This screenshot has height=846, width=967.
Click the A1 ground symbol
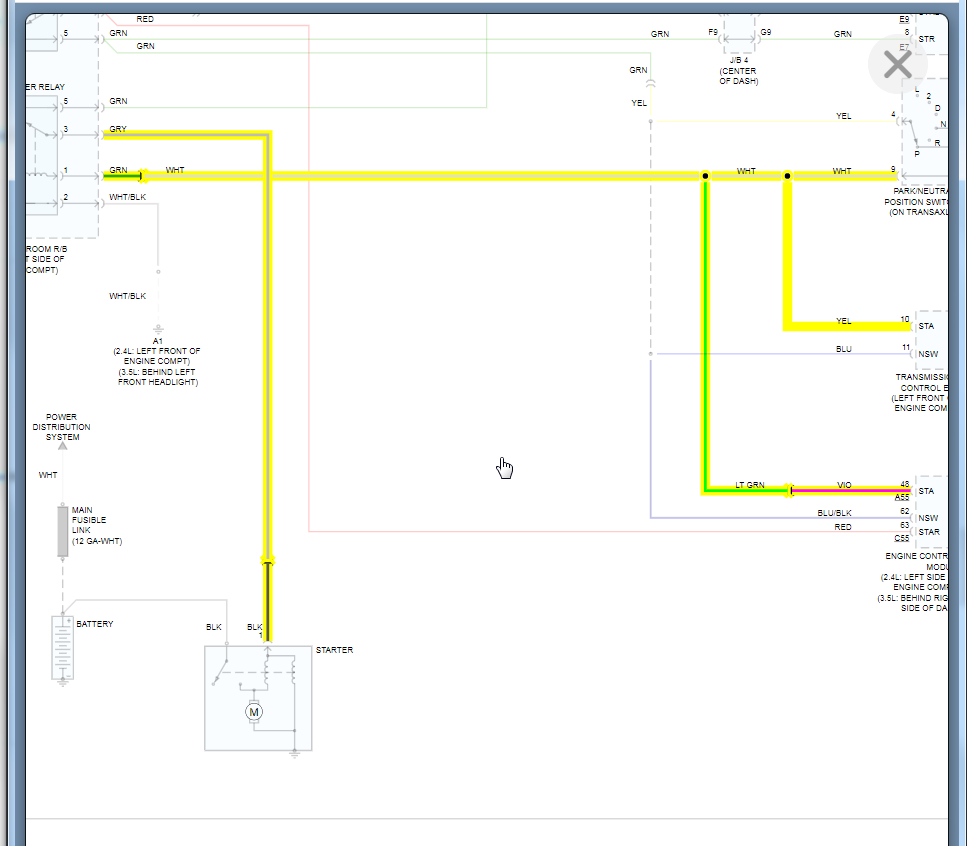pos(158,328)
